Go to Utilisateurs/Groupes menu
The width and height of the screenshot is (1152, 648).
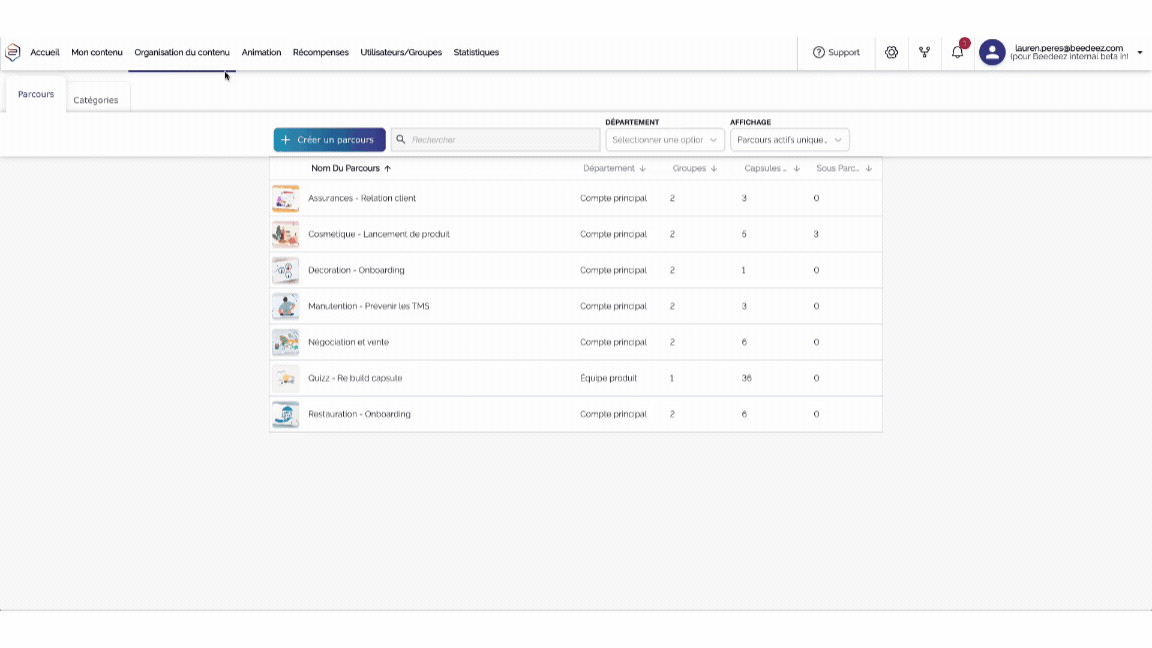(401, 52)
